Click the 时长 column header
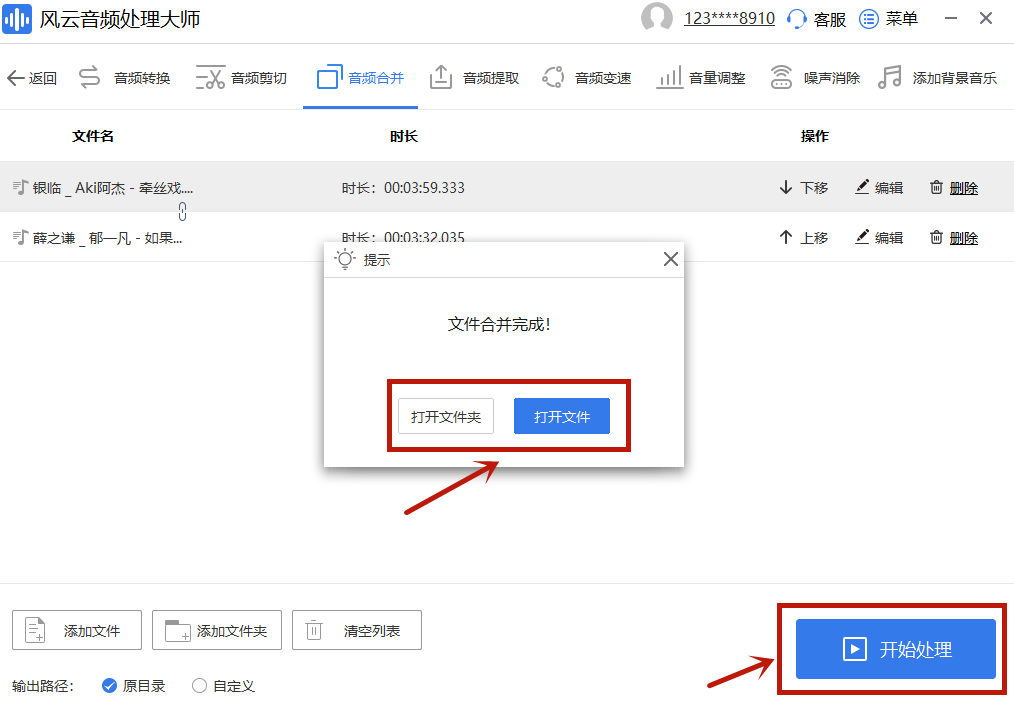Viewport: 1014px width, 711px height. [404, 136]
